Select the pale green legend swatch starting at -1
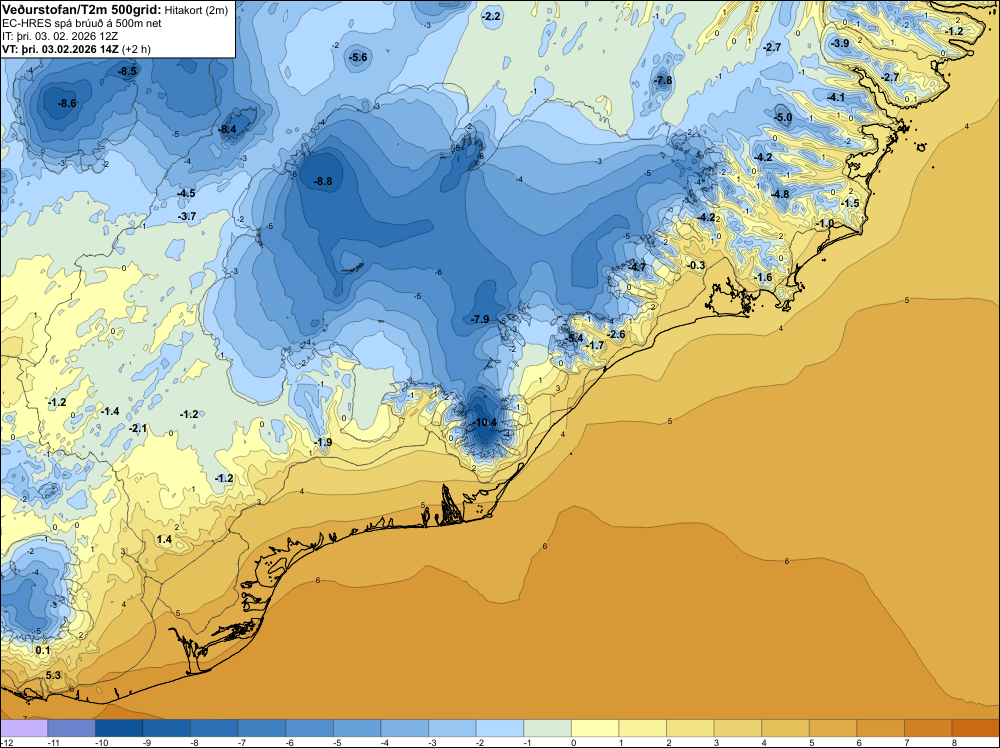The width and height of the screenshot is (1000, 748). coord(547,728)
